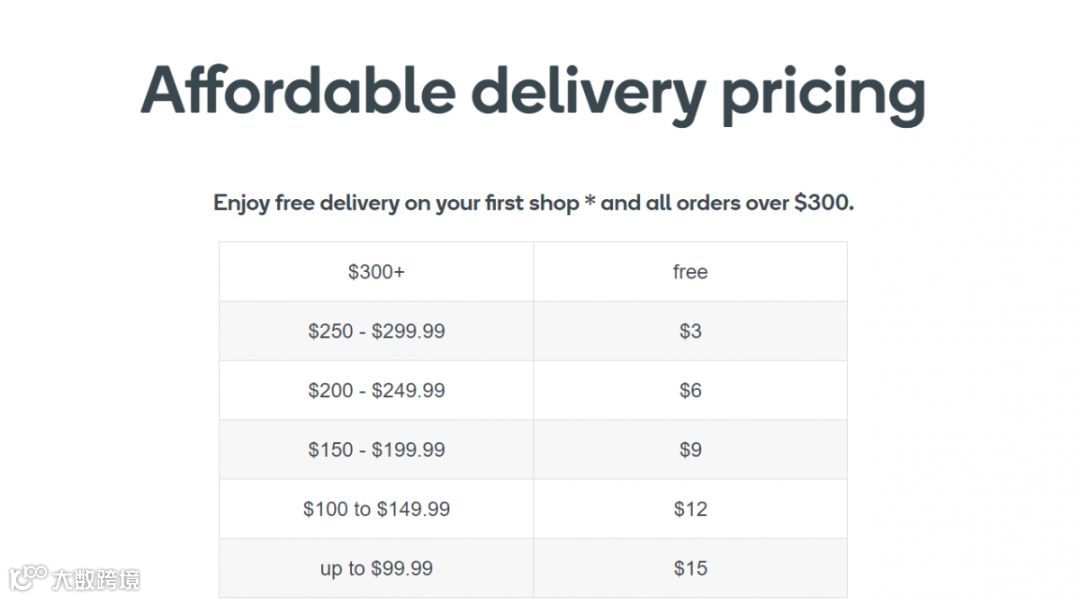
Task: Click the $6 delivery fee cell
Action: pyautogui.click(x=690, y=390)
